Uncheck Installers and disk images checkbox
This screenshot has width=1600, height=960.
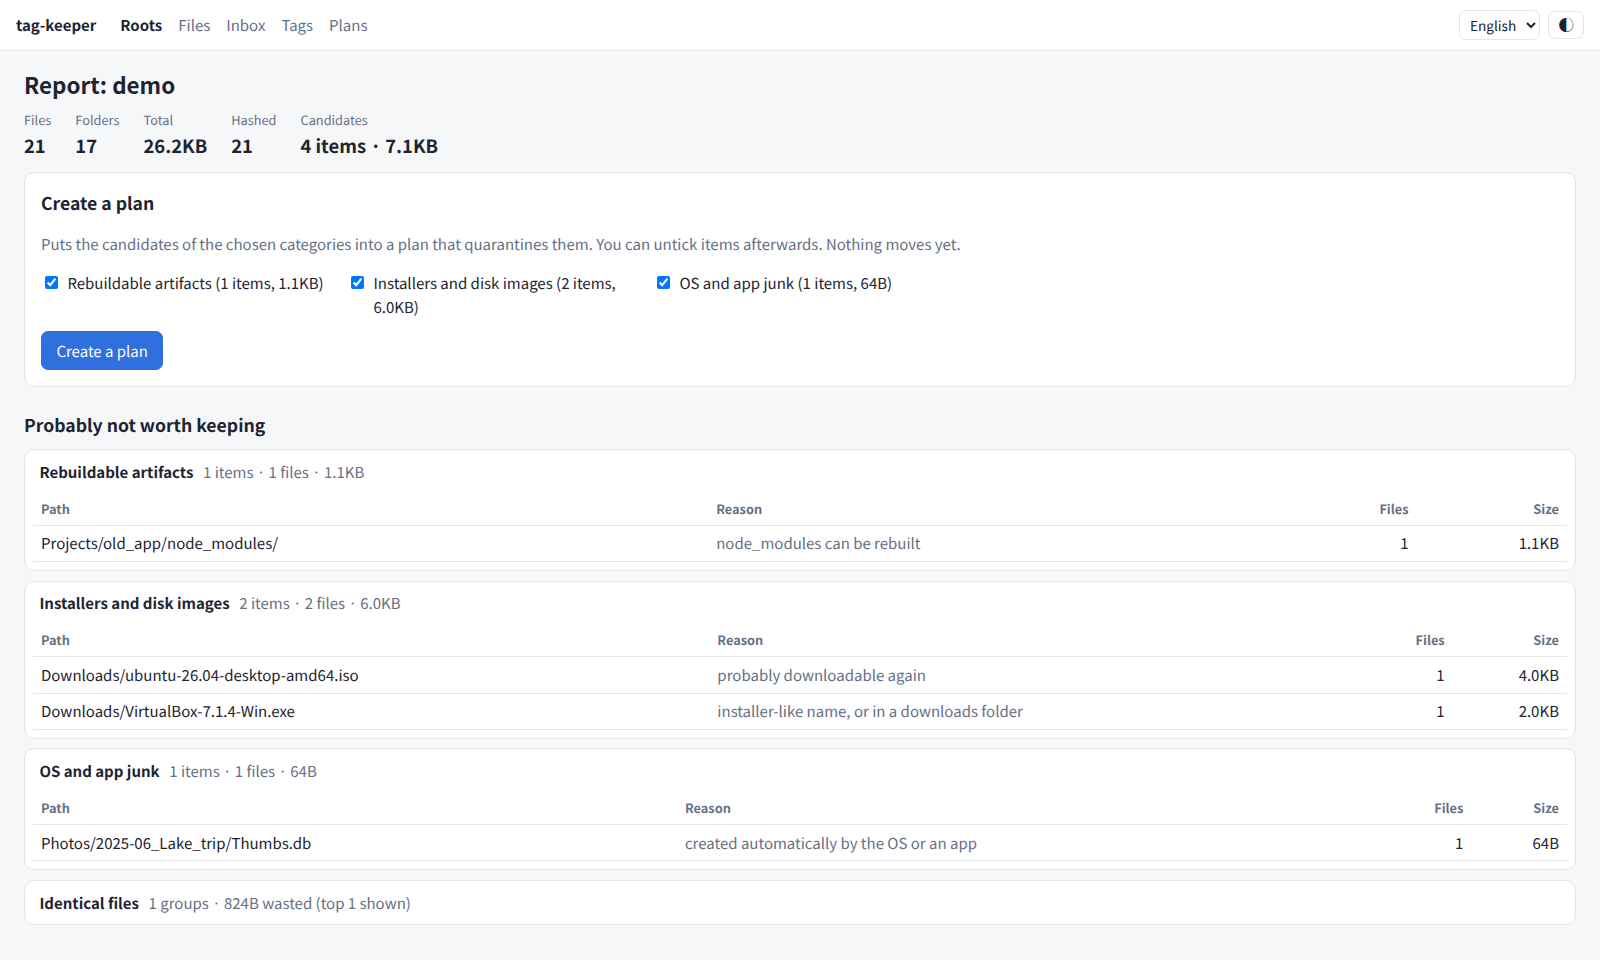358,283
